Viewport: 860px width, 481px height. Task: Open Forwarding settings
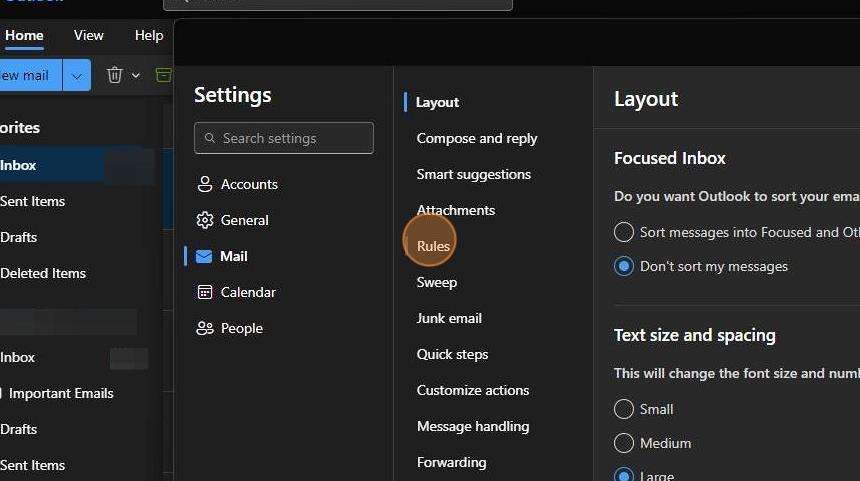click(x=451, y=462)
